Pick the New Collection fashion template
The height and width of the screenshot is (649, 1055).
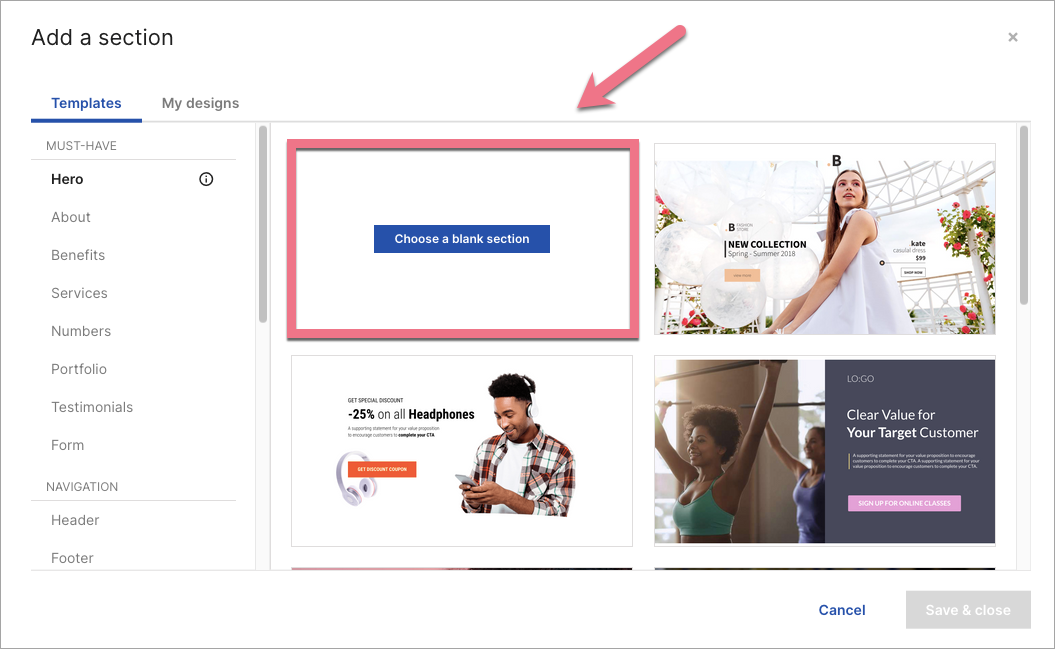point(824,238)
